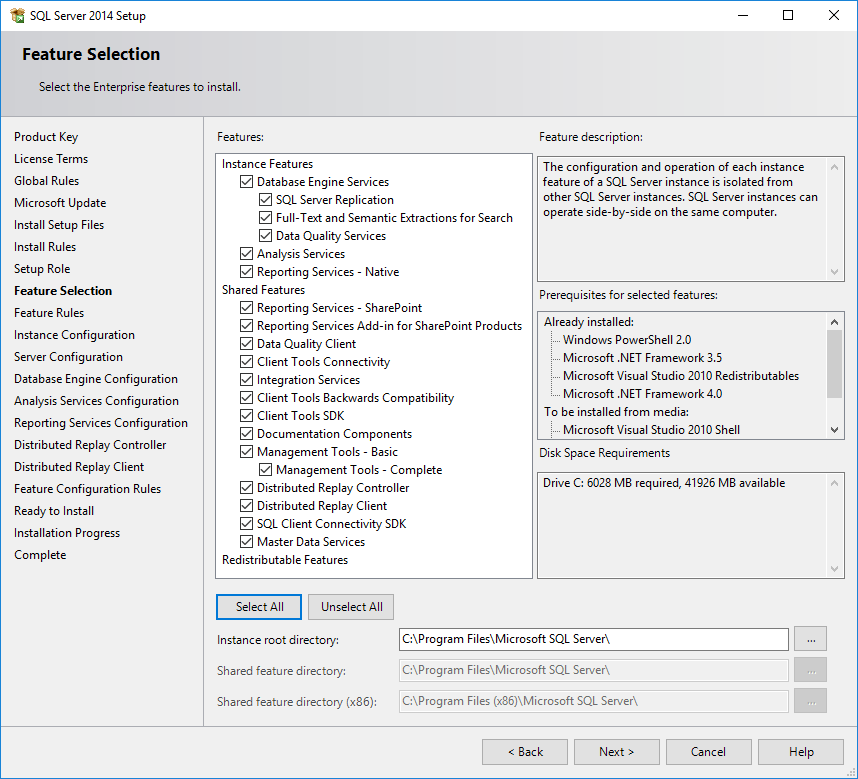The height and width of the screenshot is (779, 858).
Task: Click the prerequisites list scrollbar thumb
Action: coord(834,364)
